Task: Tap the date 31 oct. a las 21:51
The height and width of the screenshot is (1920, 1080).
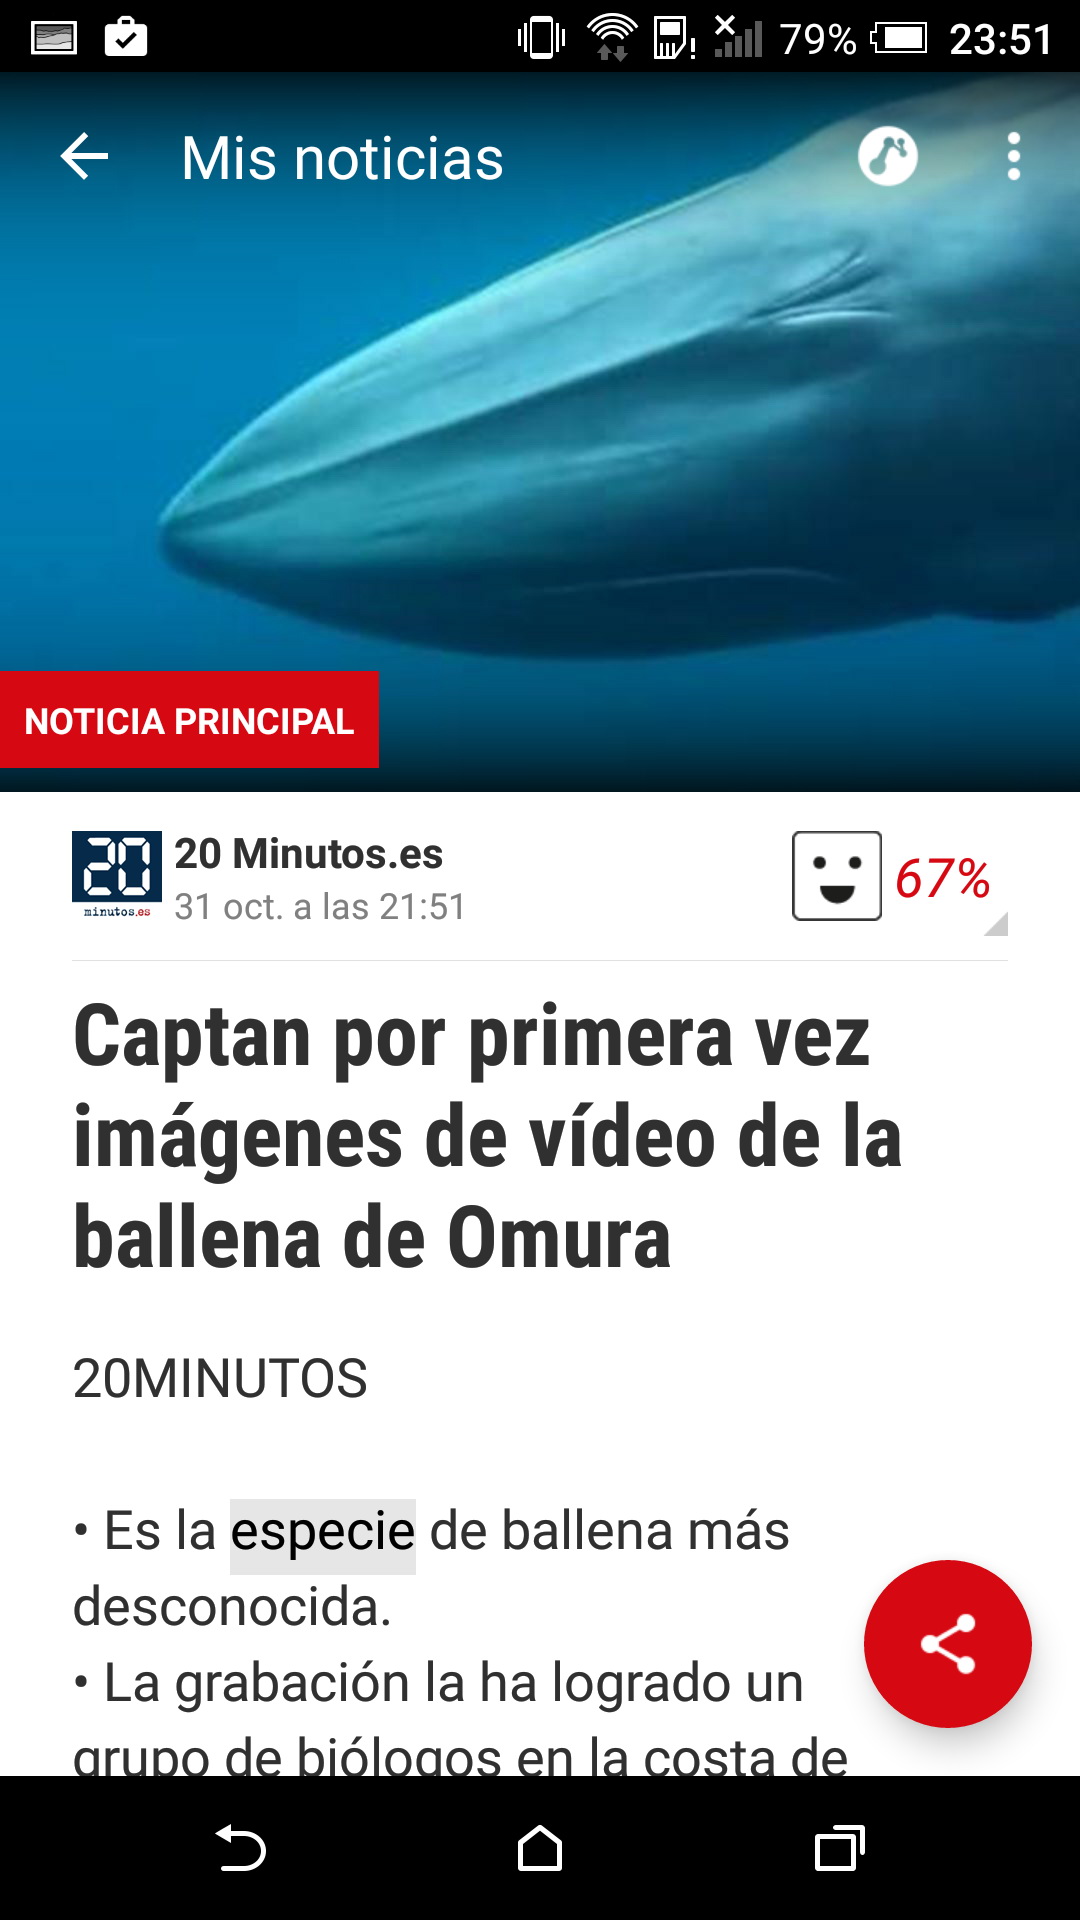Action: coord(320,907)
